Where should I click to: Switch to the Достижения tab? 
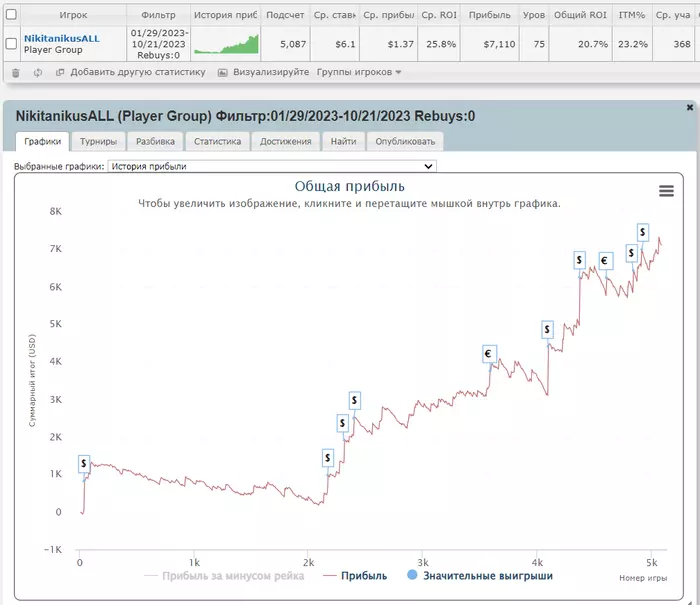(x=286, y=142)
